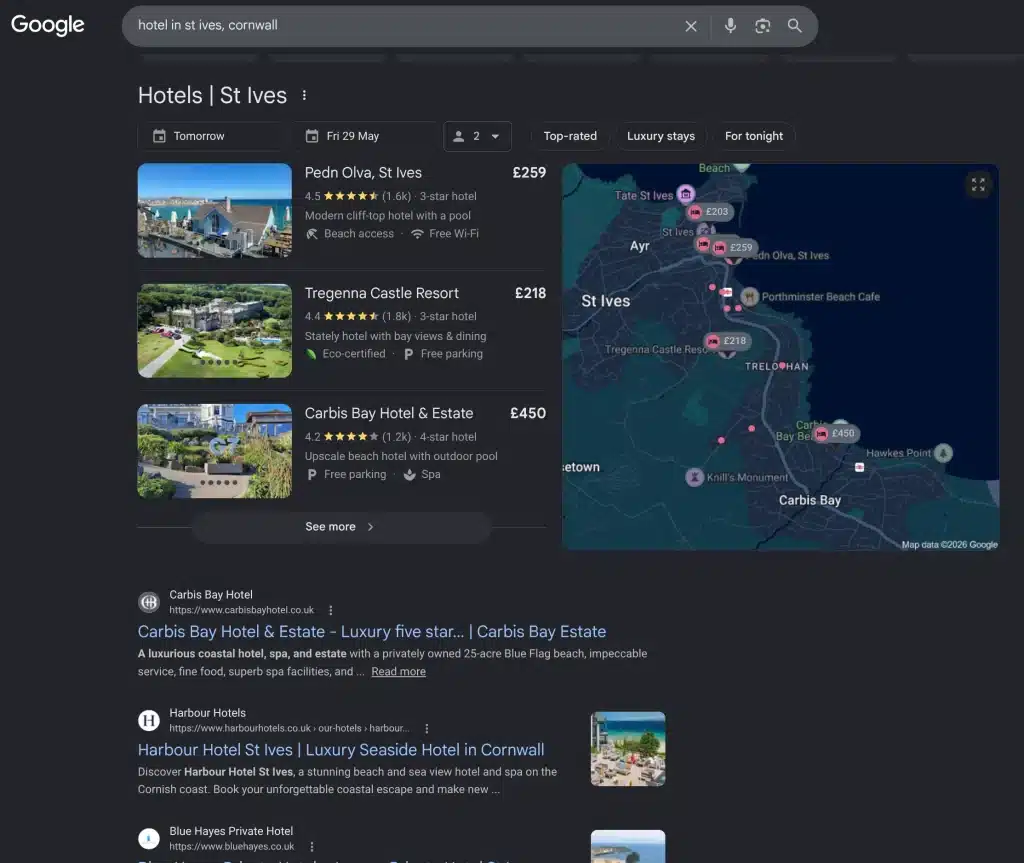Open the Pedn Olva, St Ives listing title
Image resolution: width=1024 pixels, height=863 pixels.
(363, 172)
